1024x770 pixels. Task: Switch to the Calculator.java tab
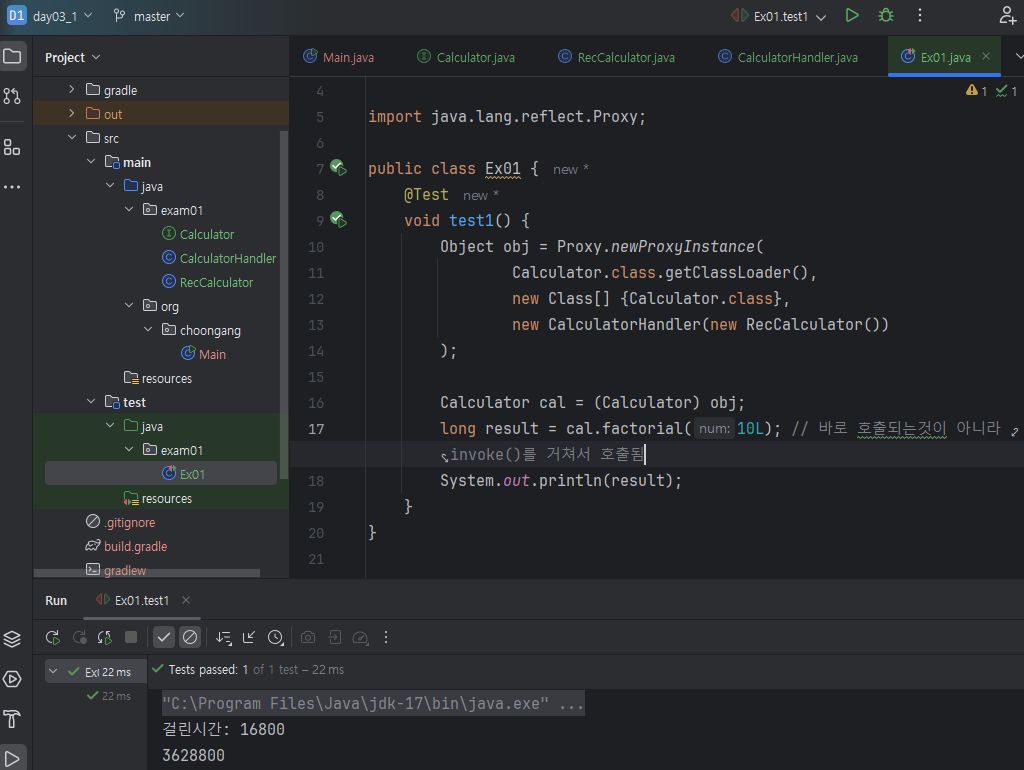(x=466, y=57)
